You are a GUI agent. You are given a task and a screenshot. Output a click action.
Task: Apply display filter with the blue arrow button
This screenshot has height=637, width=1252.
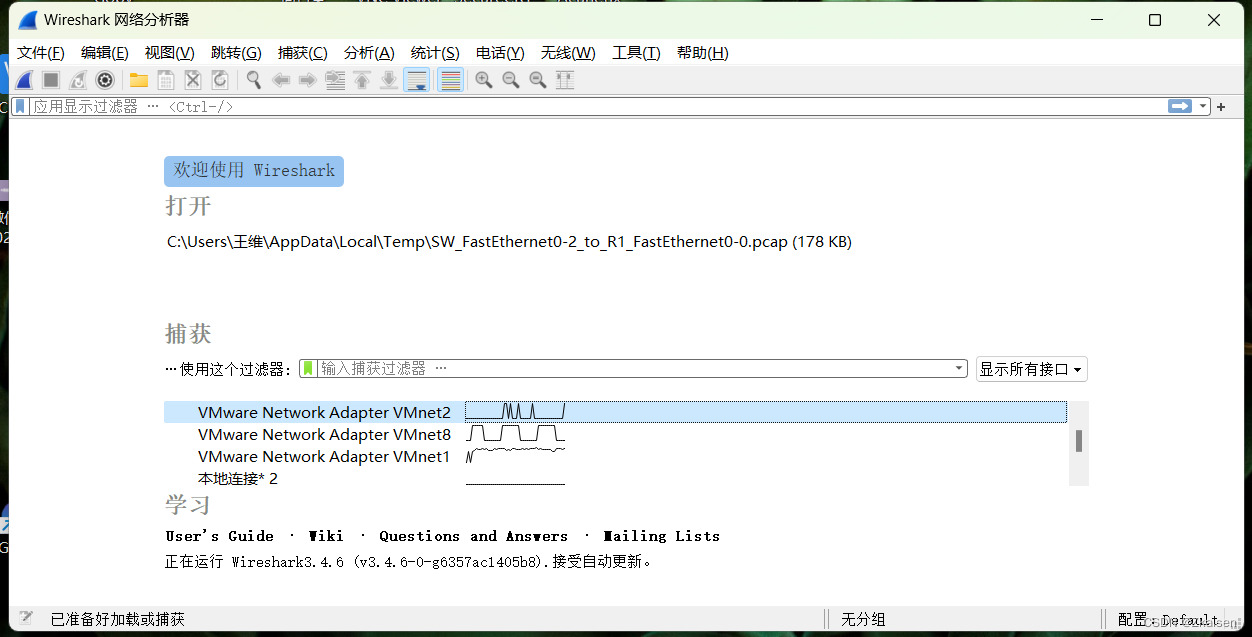(1180, 106)
